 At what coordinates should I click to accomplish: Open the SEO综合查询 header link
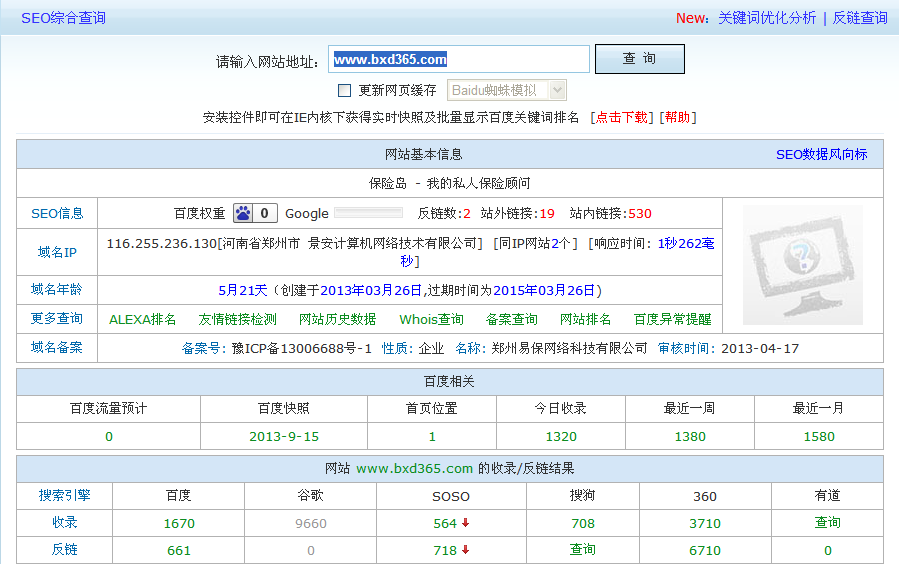(64, 18)
